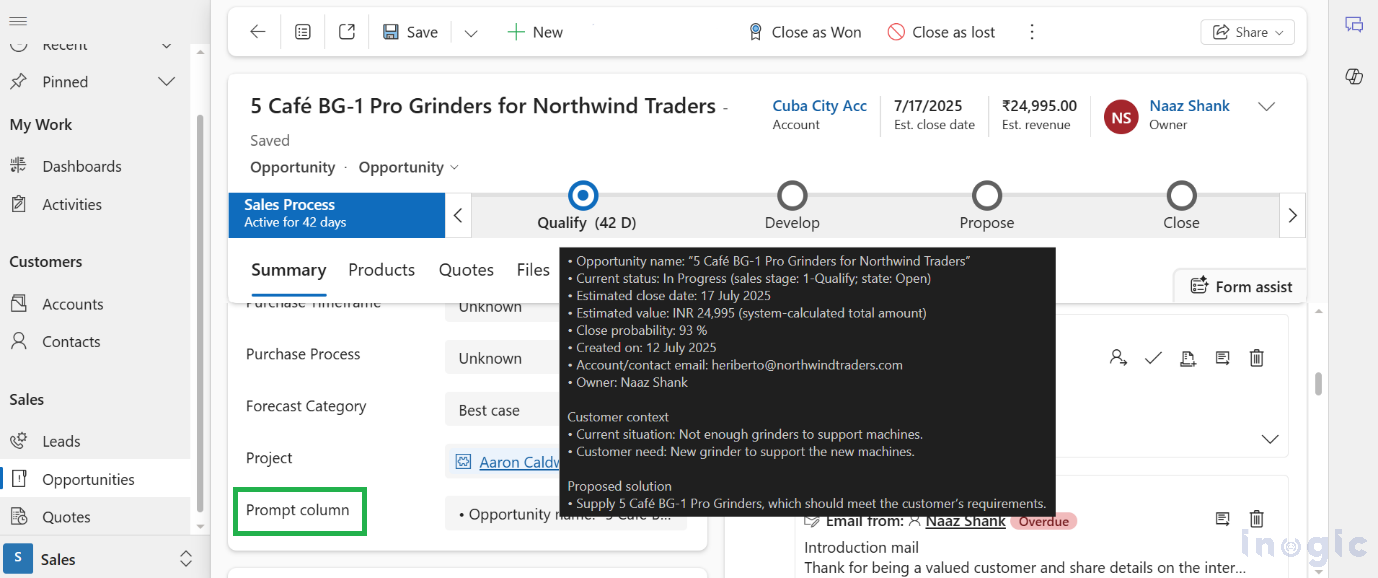Open the Share dropdown
1378x578 pixels.
(x=1247, y=32)
